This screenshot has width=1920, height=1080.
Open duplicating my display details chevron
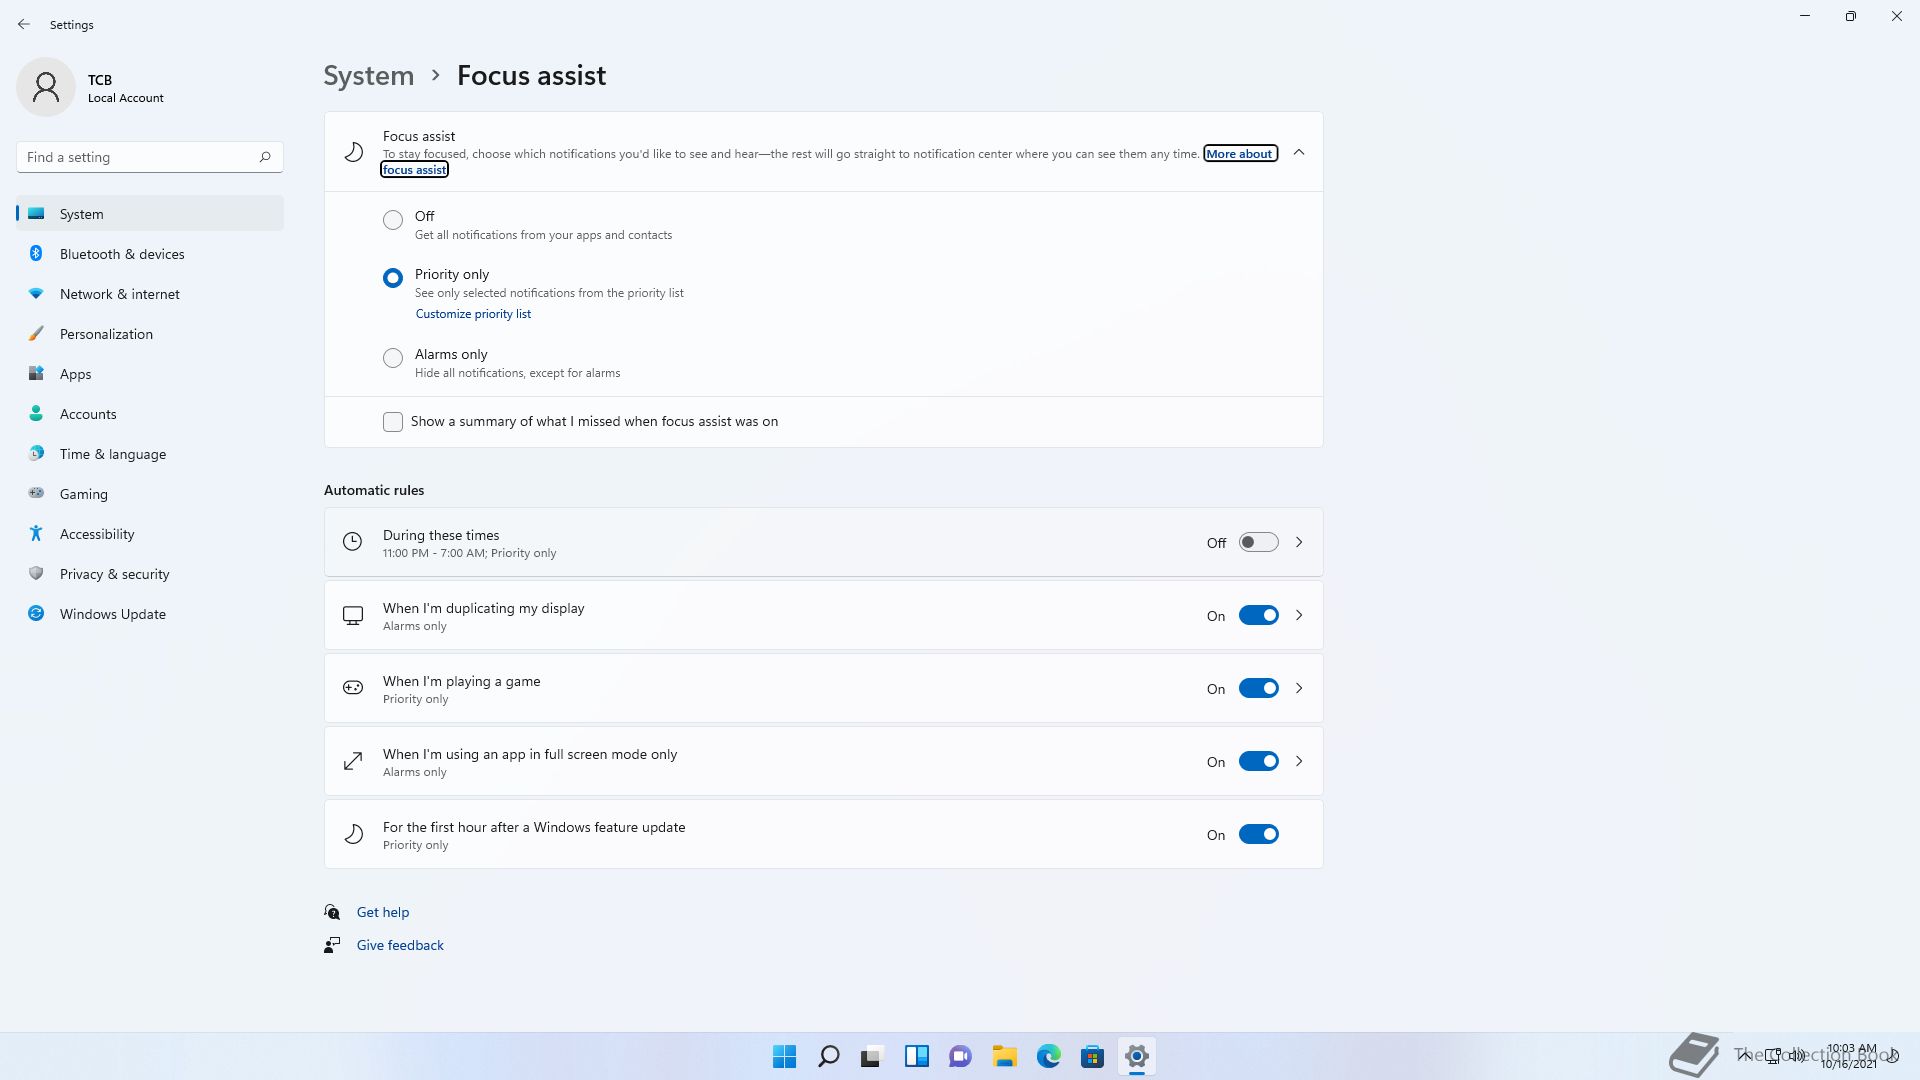(1299, 615)
